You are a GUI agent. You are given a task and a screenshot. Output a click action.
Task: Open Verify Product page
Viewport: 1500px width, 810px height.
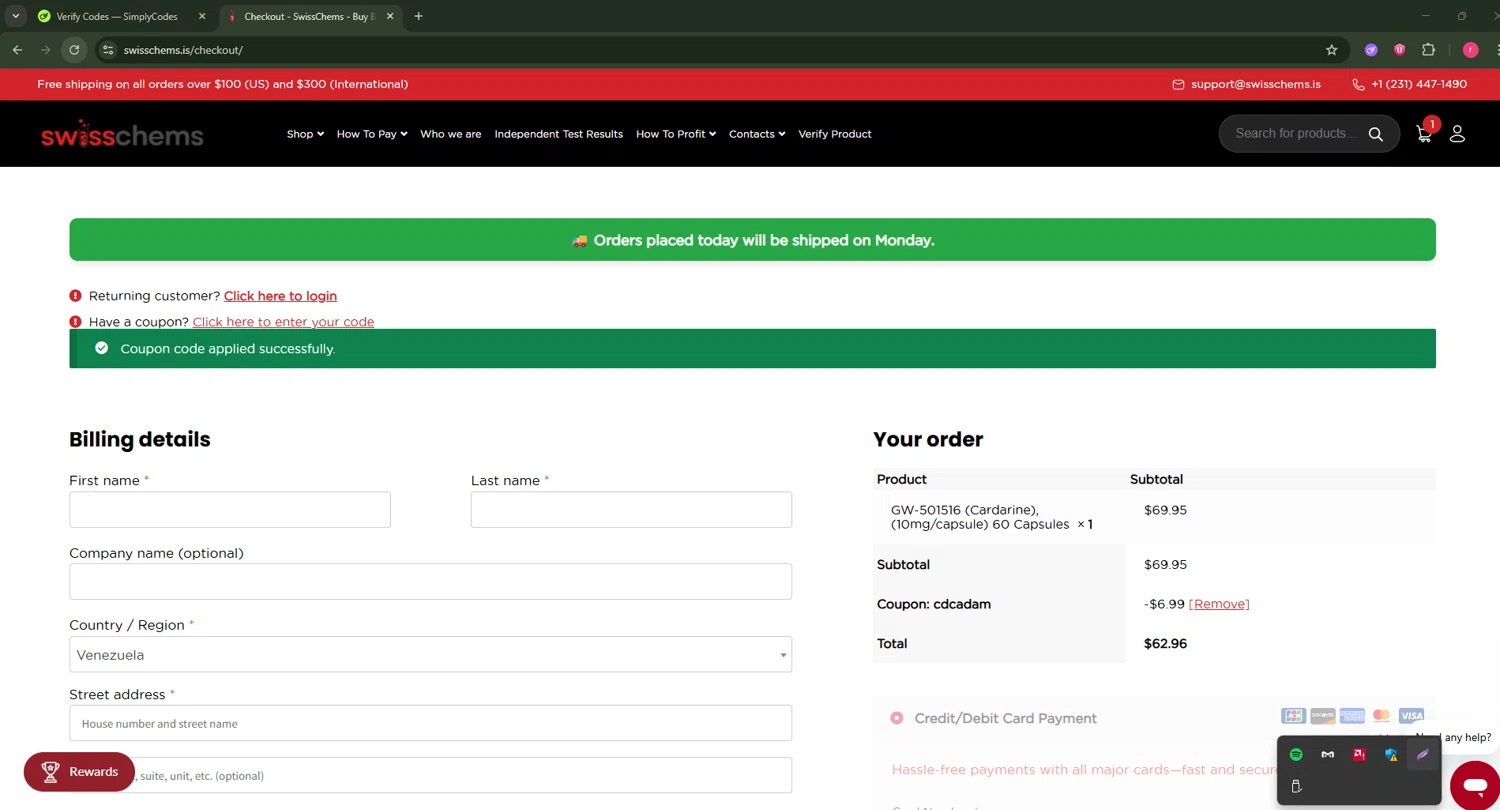pos(835,134)
